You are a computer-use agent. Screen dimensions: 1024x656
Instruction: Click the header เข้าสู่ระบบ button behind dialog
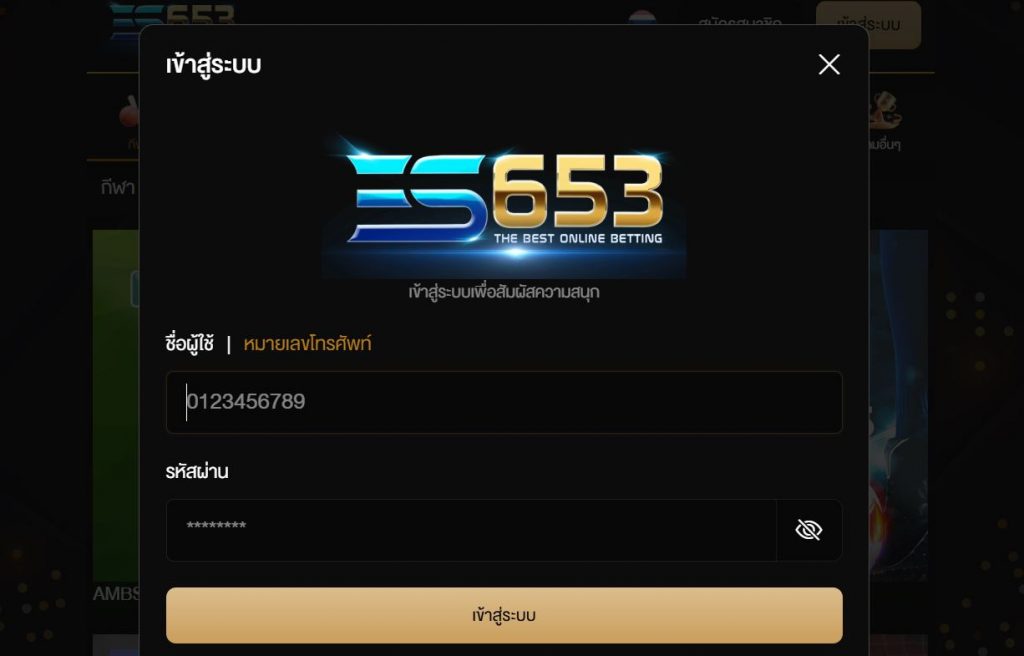coord(869,25)
